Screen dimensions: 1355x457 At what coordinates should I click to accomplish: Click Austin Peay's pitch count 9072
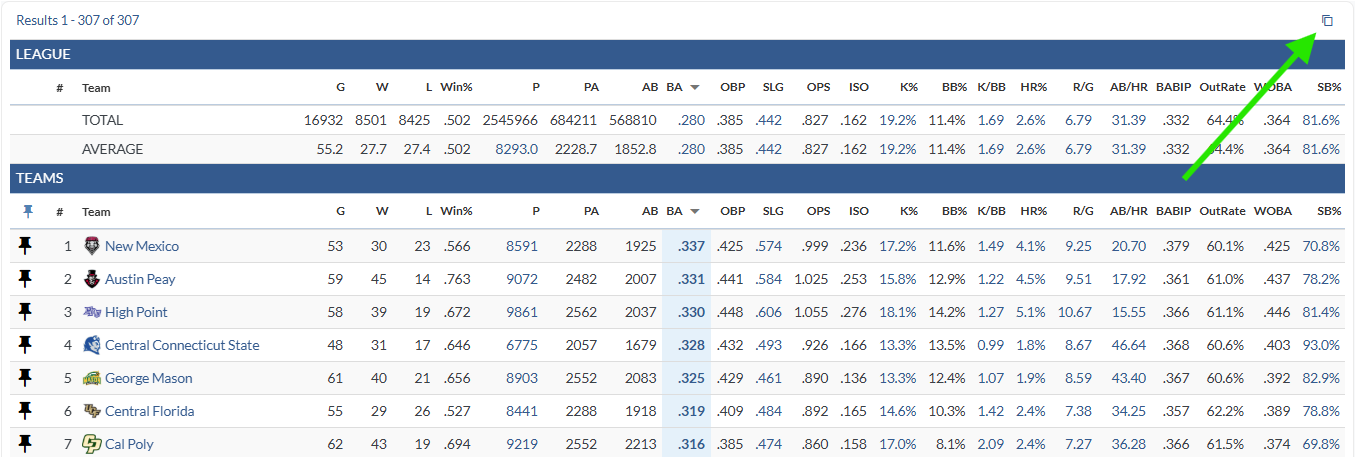coord(522,279)
